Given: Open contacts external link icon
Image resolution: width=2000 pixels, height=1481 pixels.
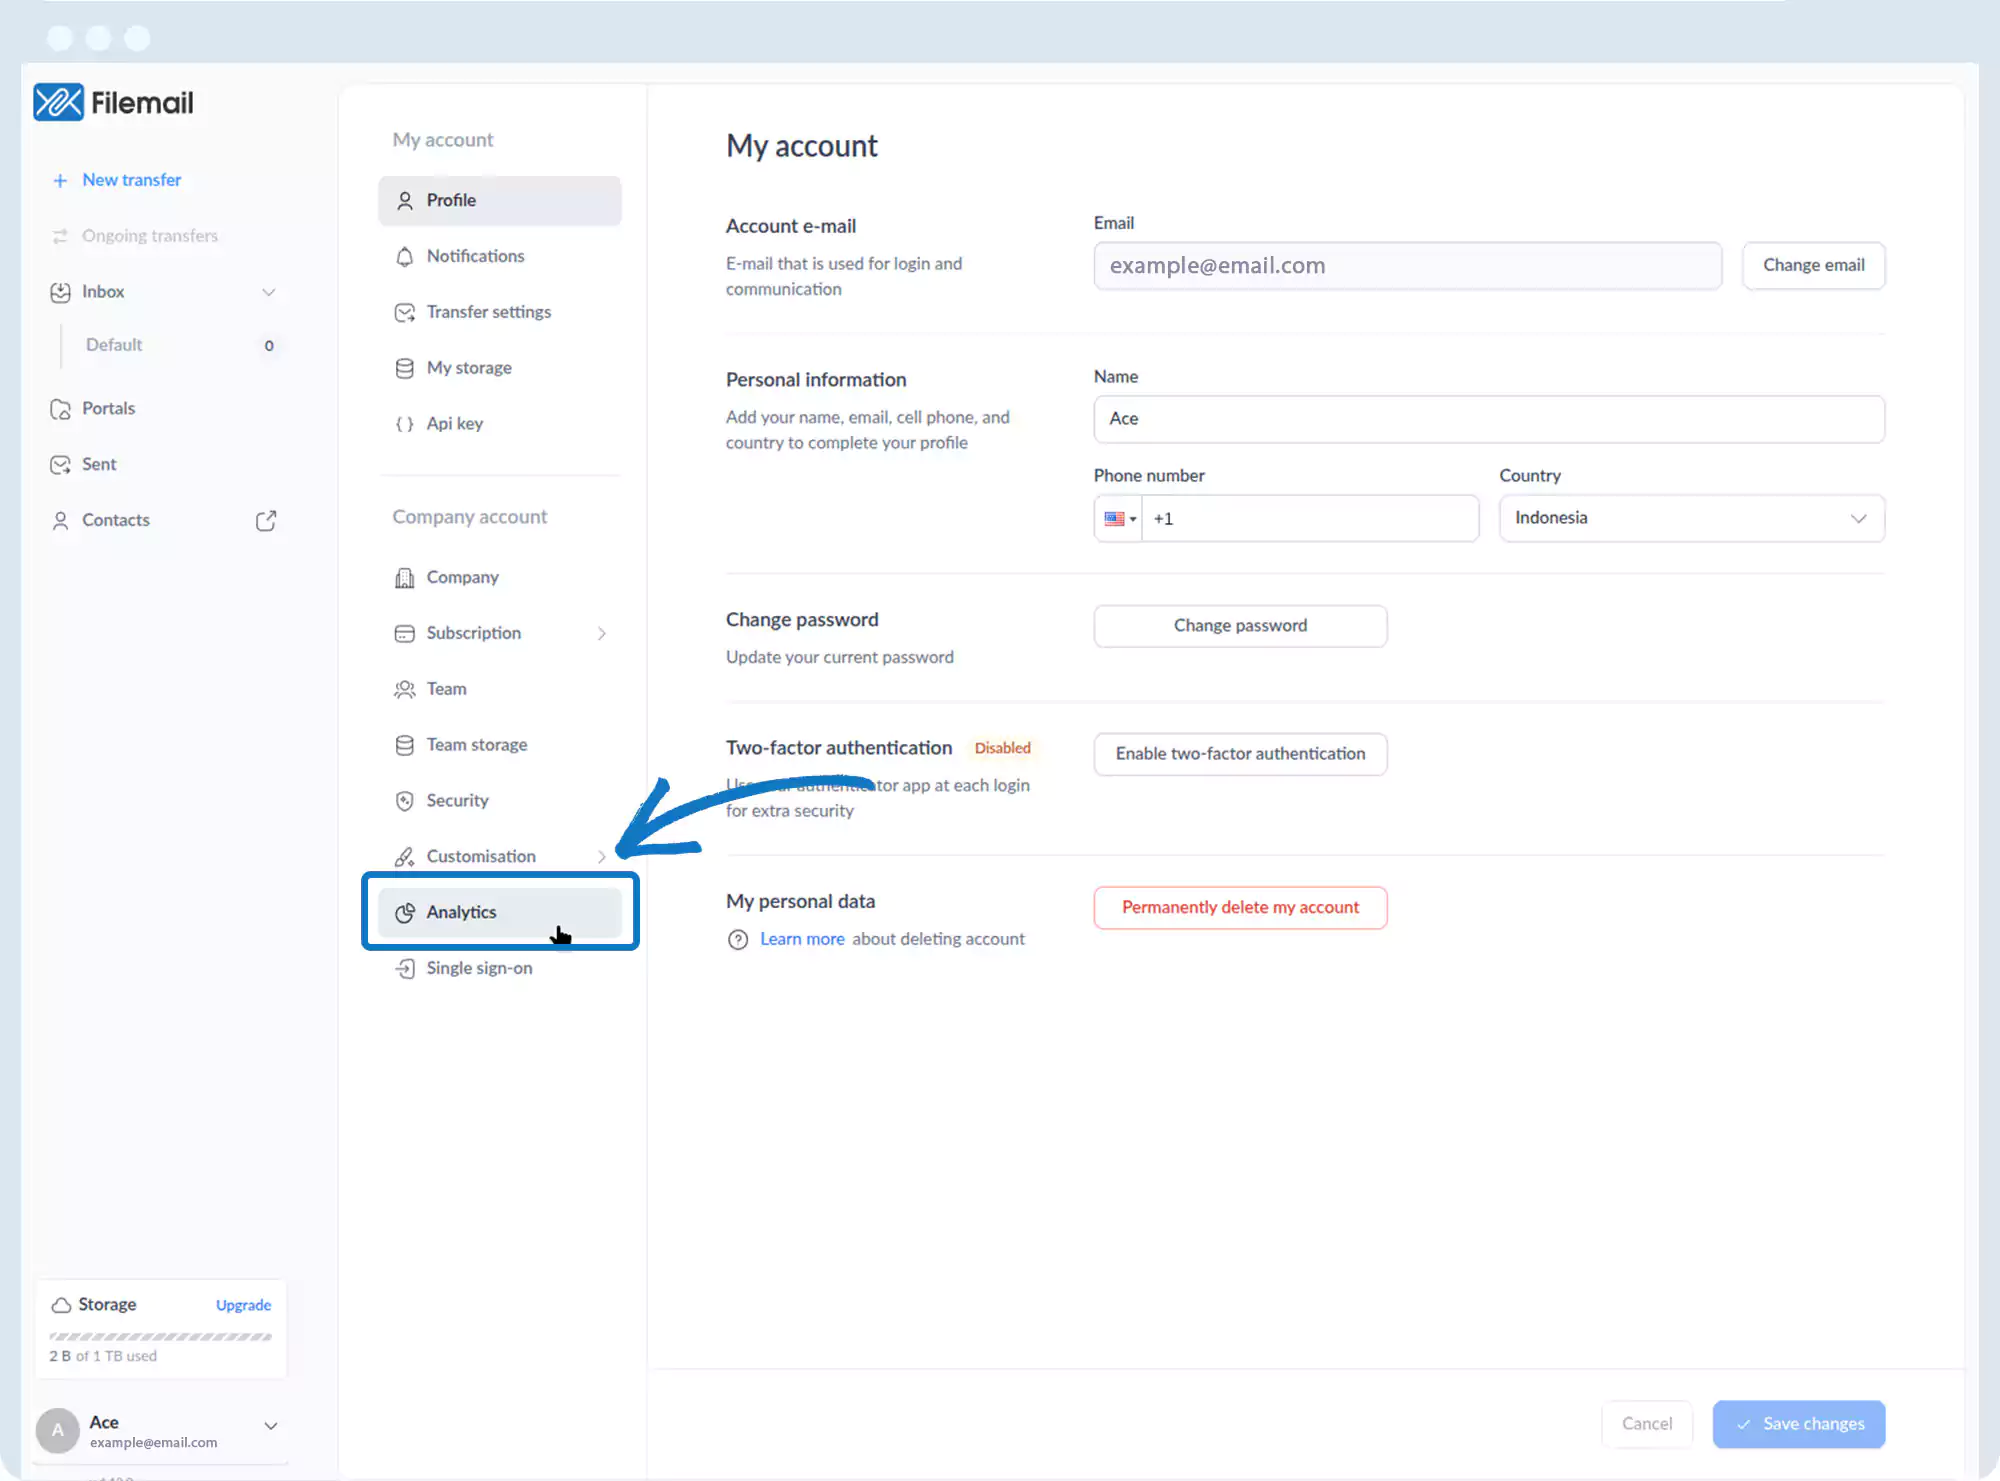Looking at the screenshot, I should (266, 520).
